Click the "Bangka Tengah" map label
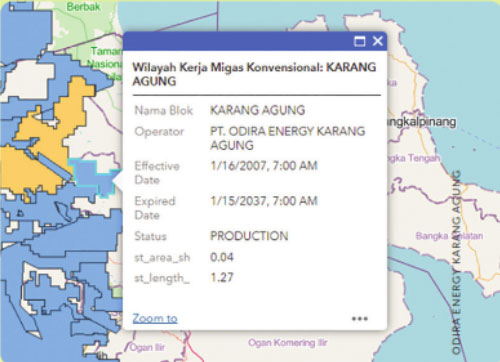The width and height of the screenshot is (500, 362). pyautogui.click(x=414, y=158)
